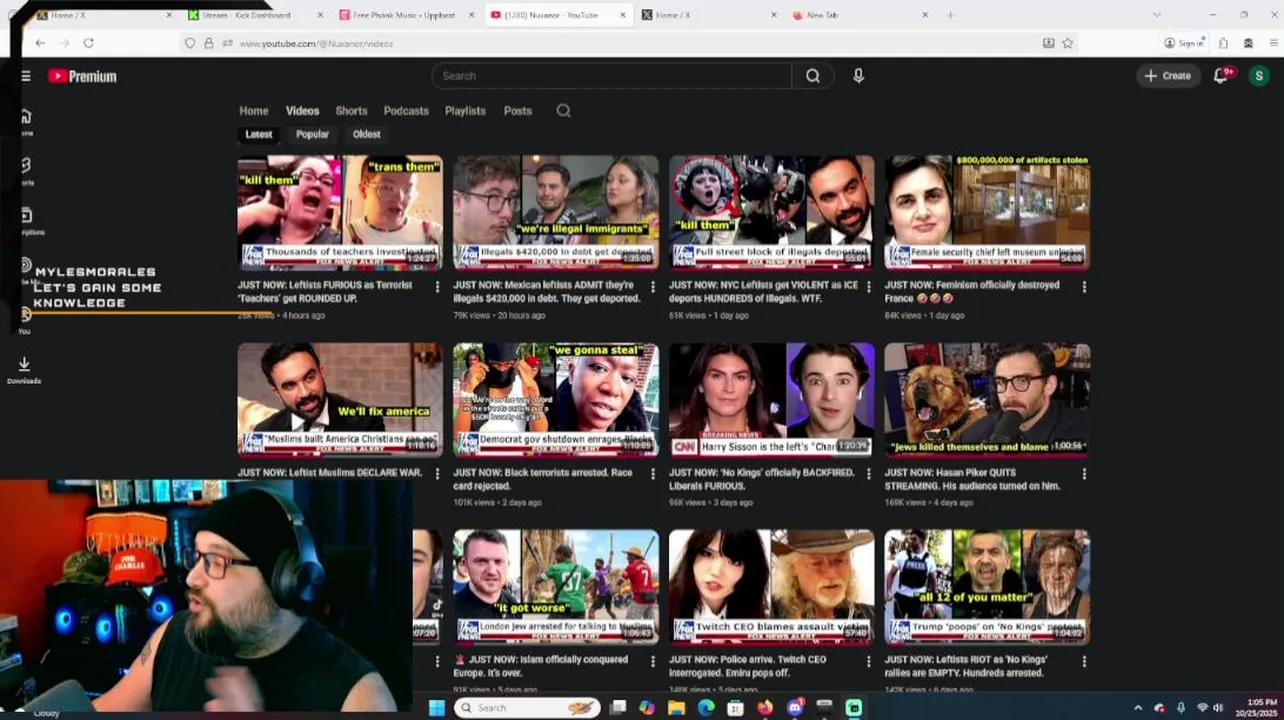Filter videos by Oldest
Viewport: 1284px width, 720px height.
[x=366, y=134]
